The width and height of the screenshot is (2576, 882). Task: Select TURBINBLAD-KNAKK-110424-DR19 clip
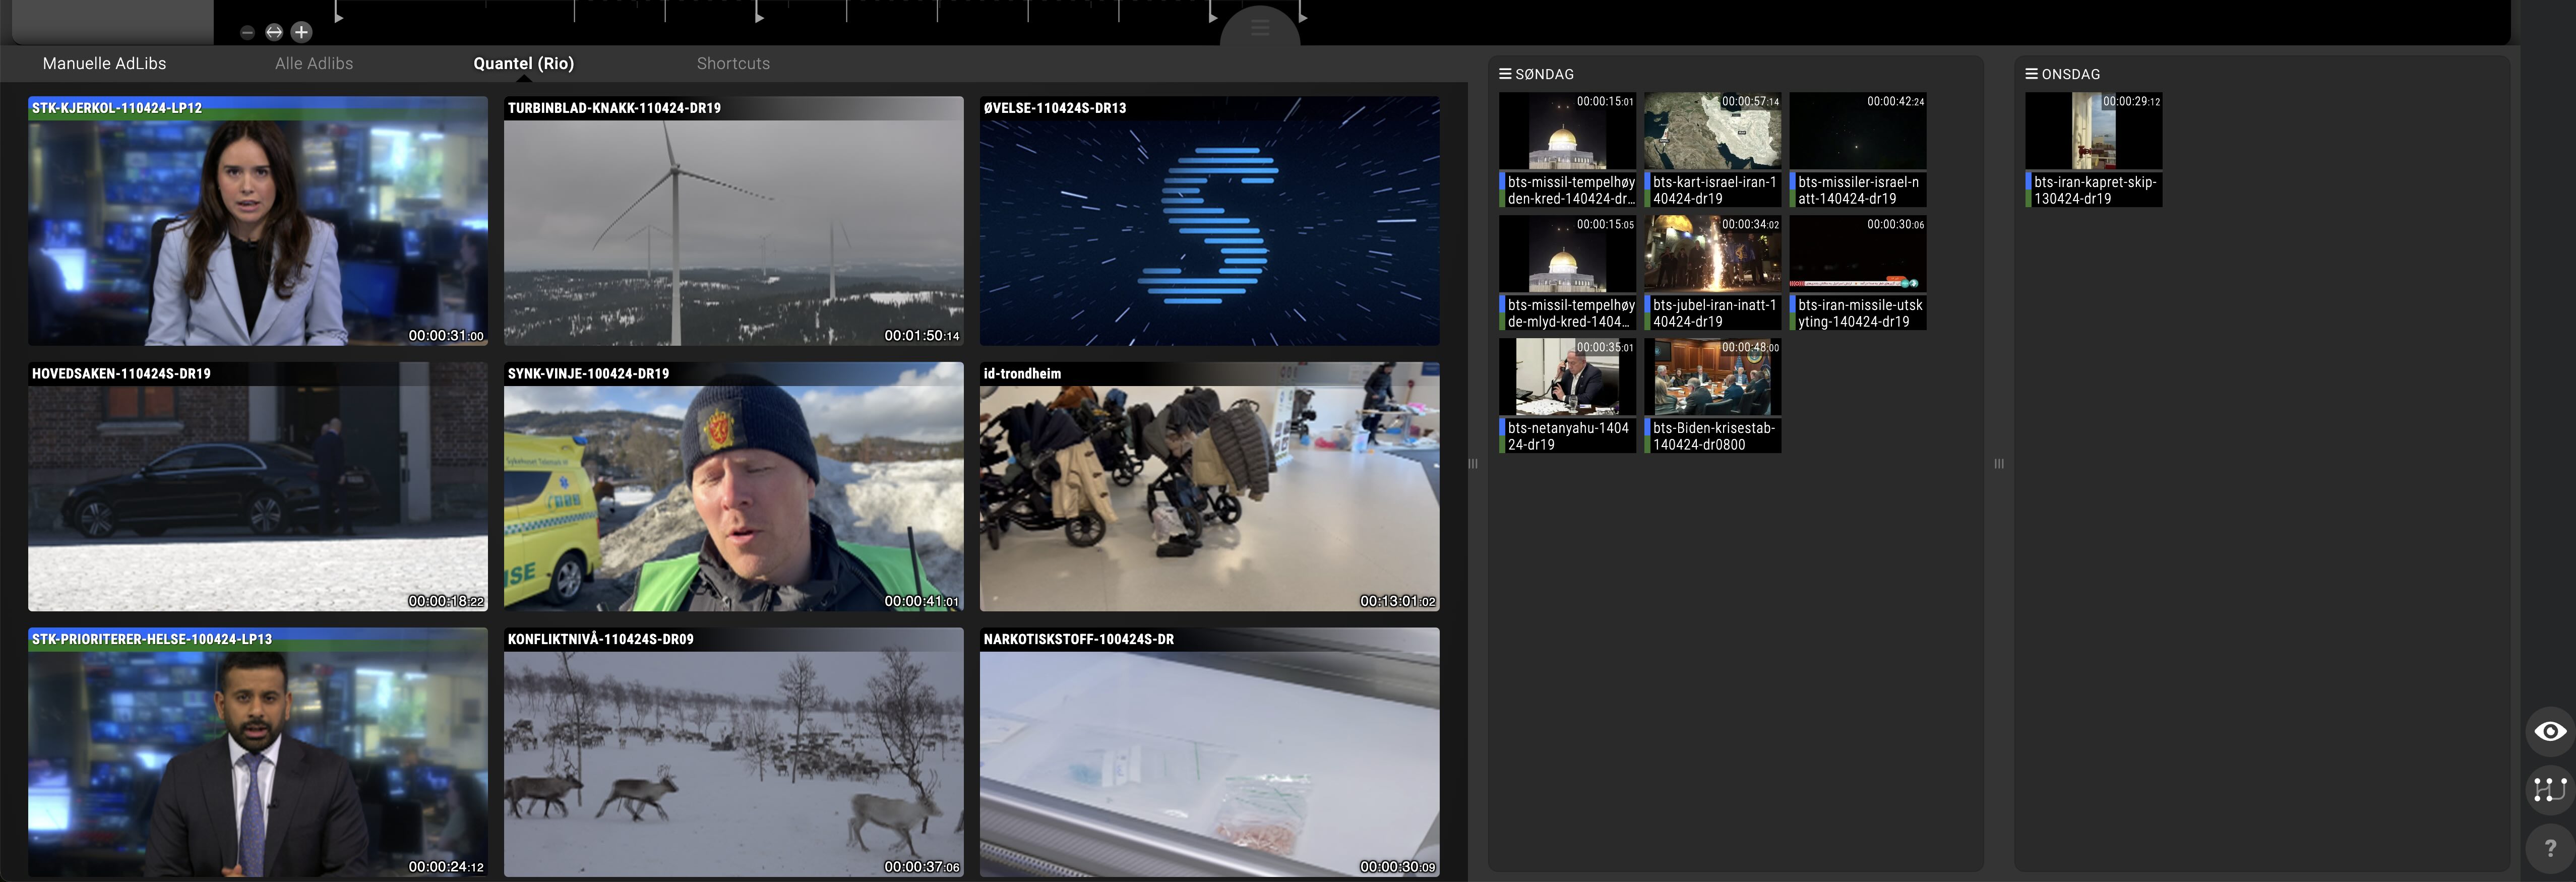pos(734,221)
